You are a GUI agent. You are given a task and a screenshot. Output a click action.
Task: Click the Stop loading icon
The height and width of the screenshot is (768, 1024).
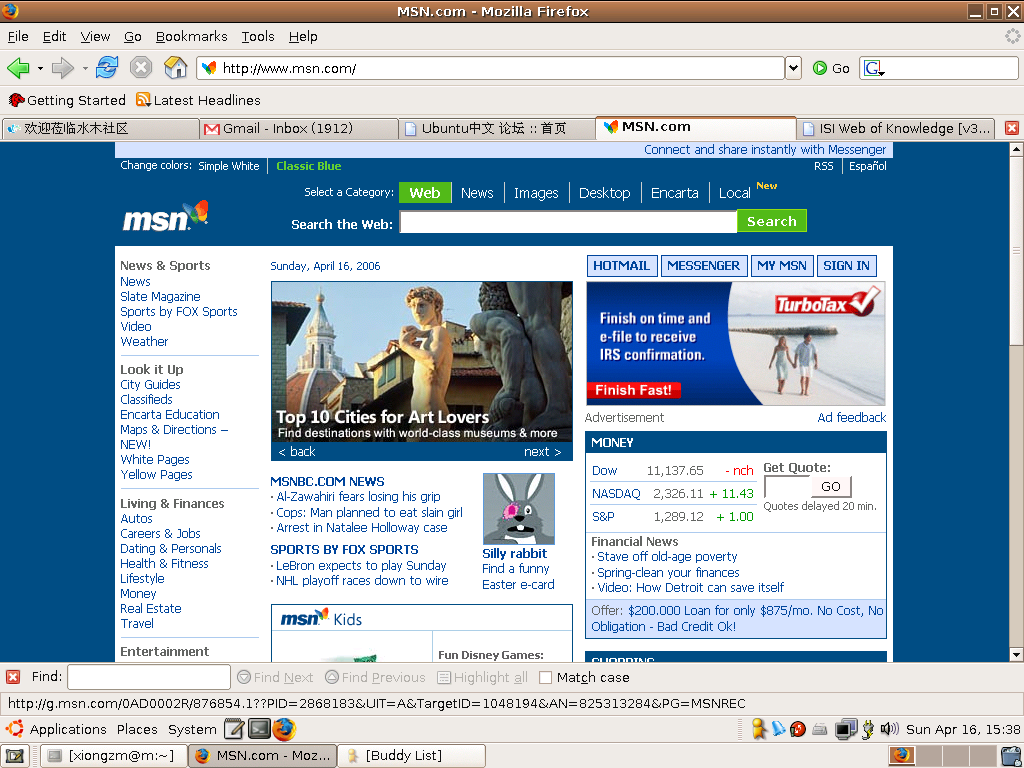tap(140, 67)
